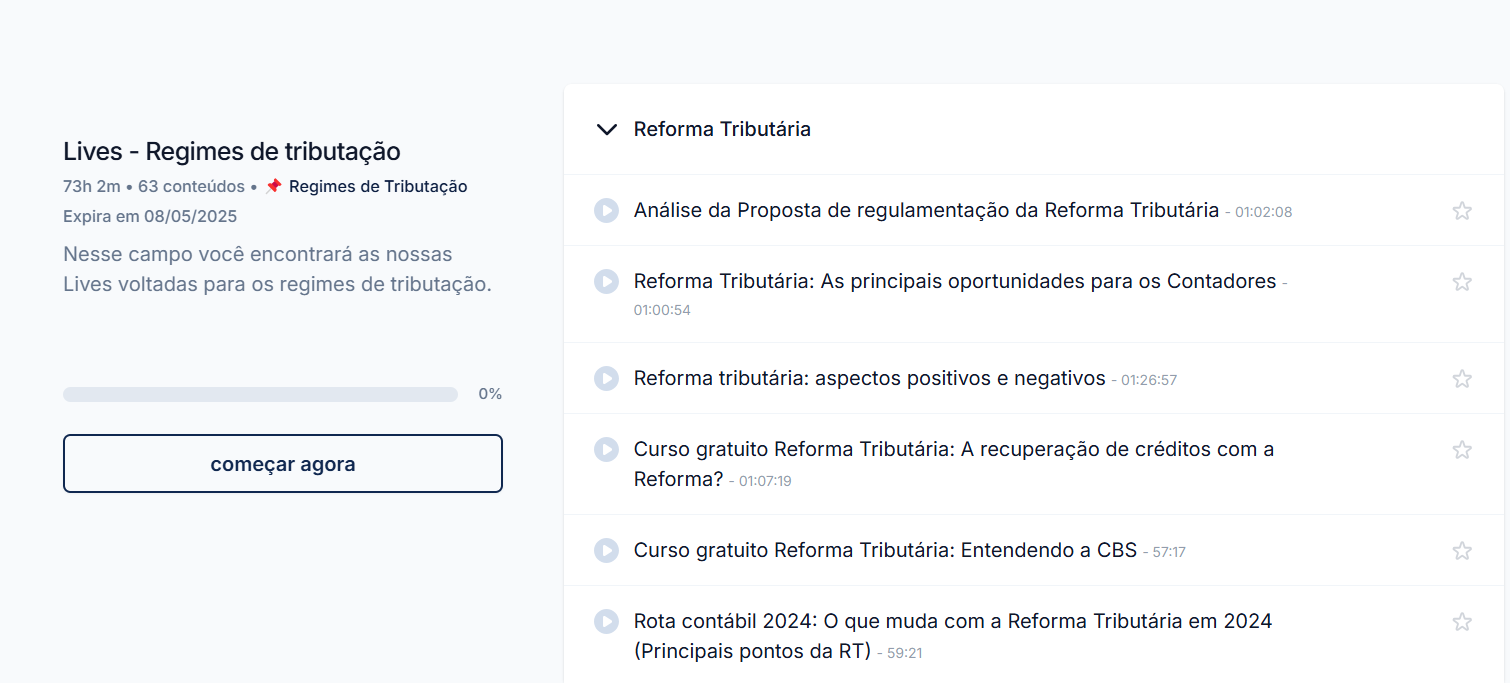Play the recuperação de créditos course video
This screenshot has width=1510, height=683.
pyautogui.click(x=606, y=449)
